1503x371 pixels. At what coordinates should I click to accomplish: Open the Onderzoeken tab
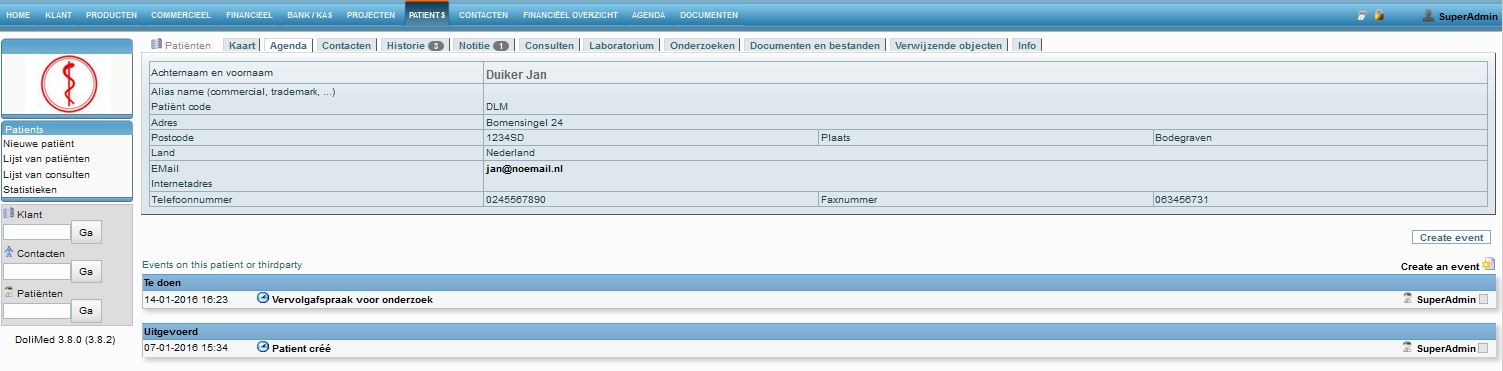click(x=703, y=45)
